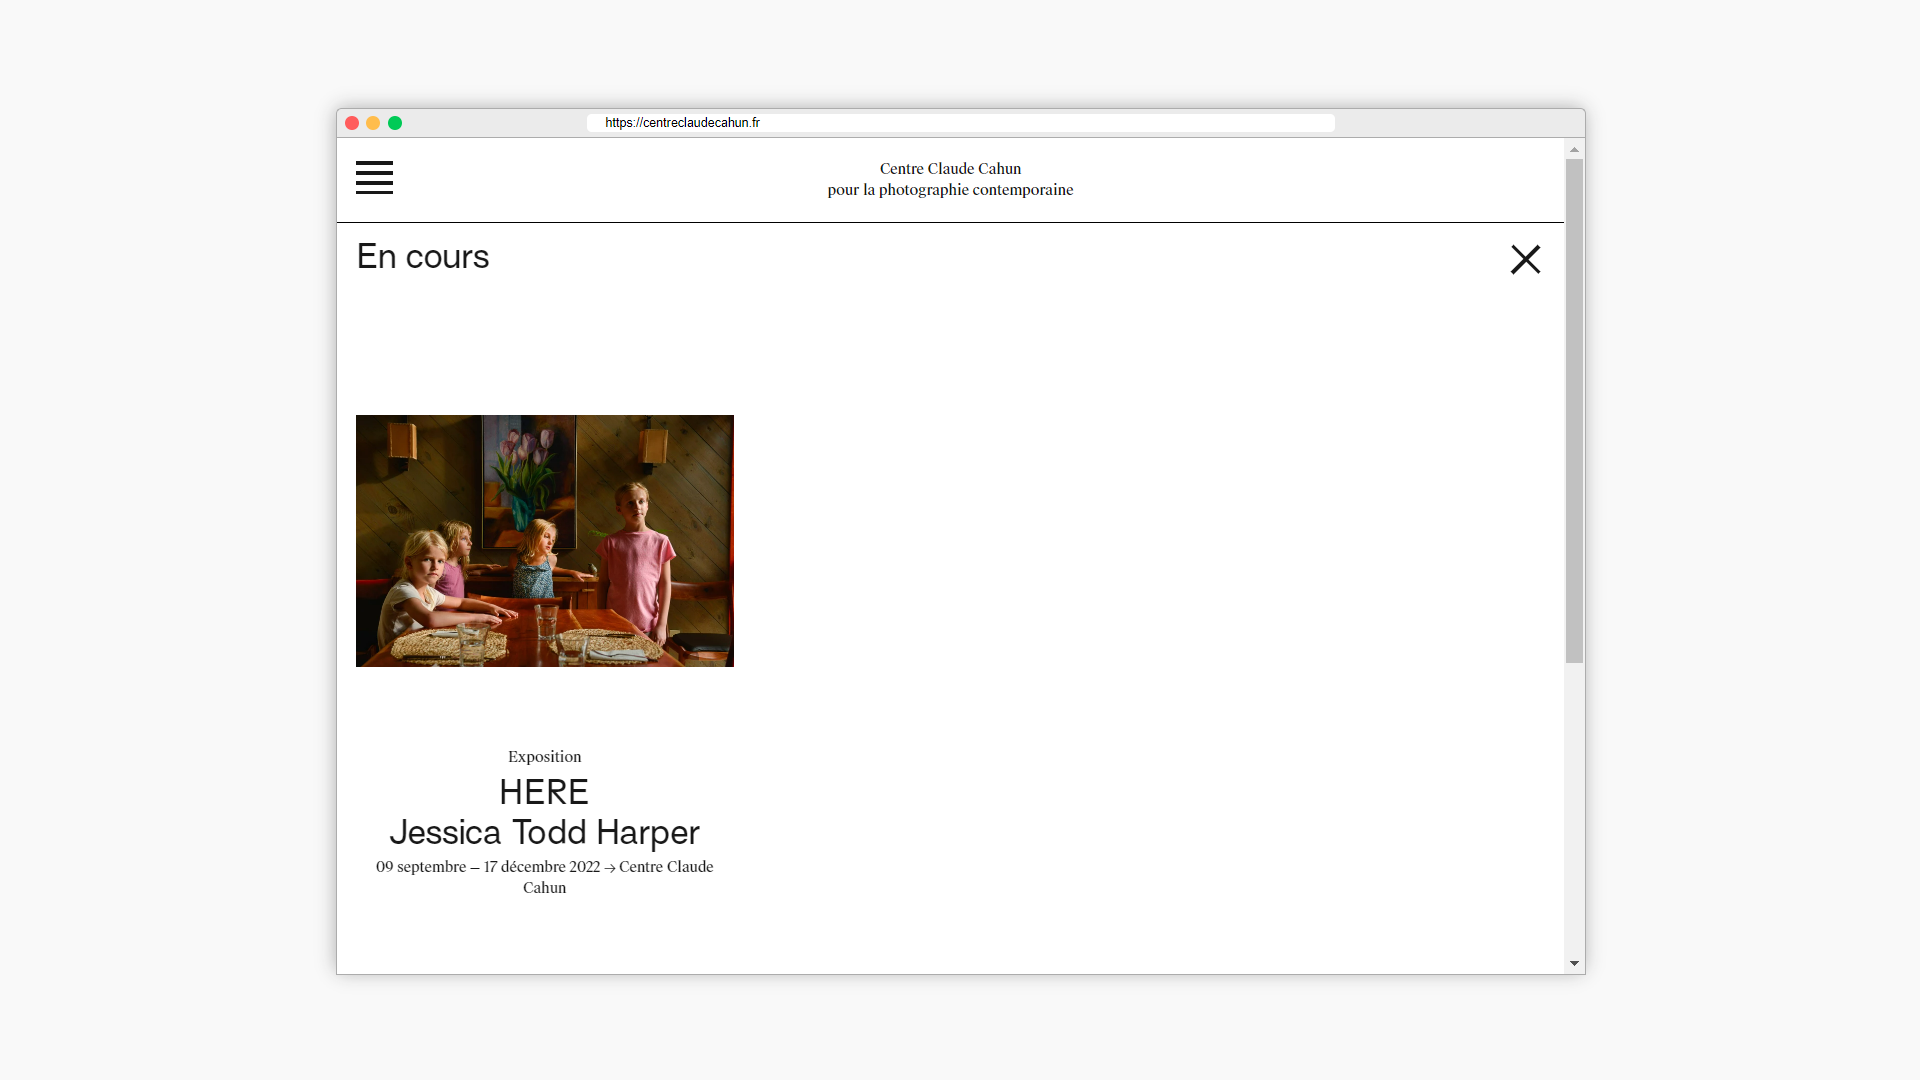Click the En cours heading
1920x1080 pixels.
[423, 257]
